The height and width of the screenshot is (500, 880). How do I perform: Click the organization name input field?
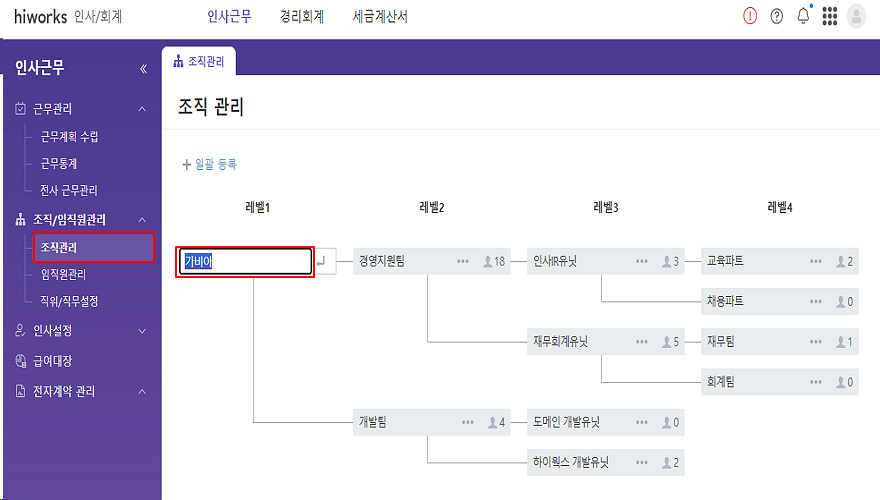click(246, 261)
